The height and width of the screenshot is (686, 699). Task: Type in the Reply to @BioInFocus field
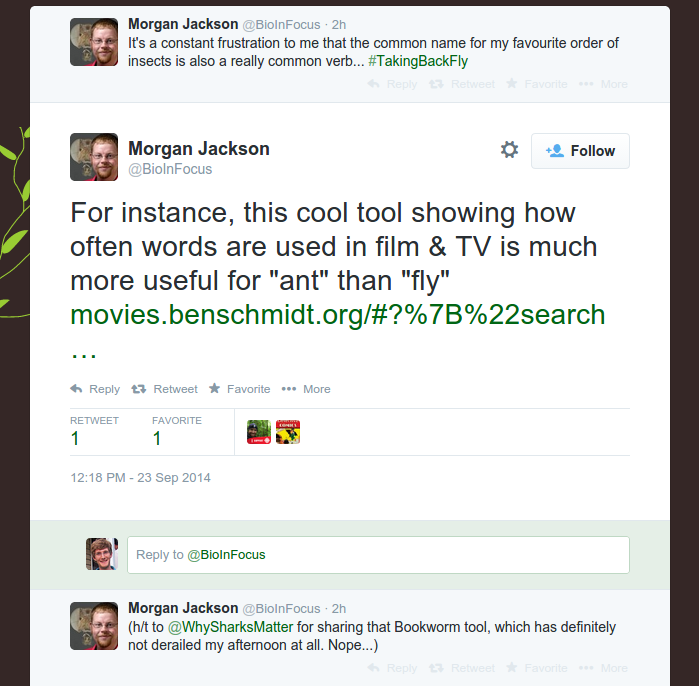tap(377, 554)
